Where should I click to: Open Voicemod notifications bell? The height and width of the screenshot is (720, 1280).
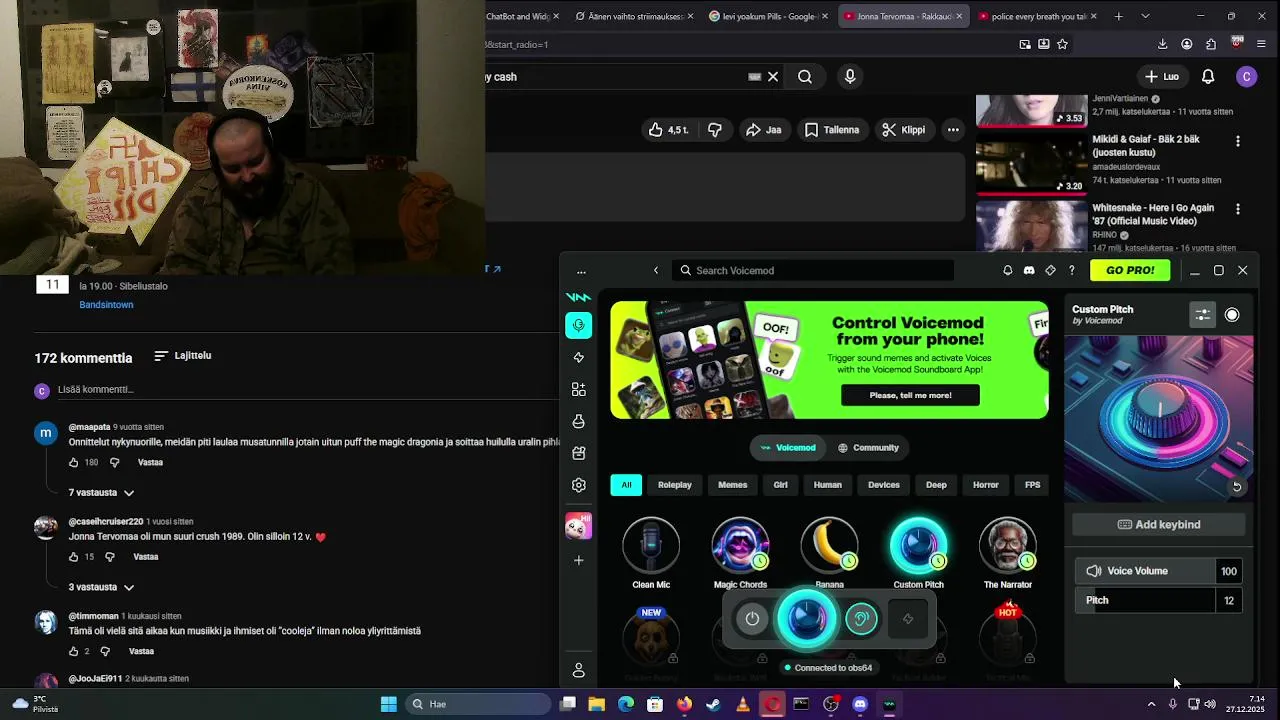coord(1007,270)
